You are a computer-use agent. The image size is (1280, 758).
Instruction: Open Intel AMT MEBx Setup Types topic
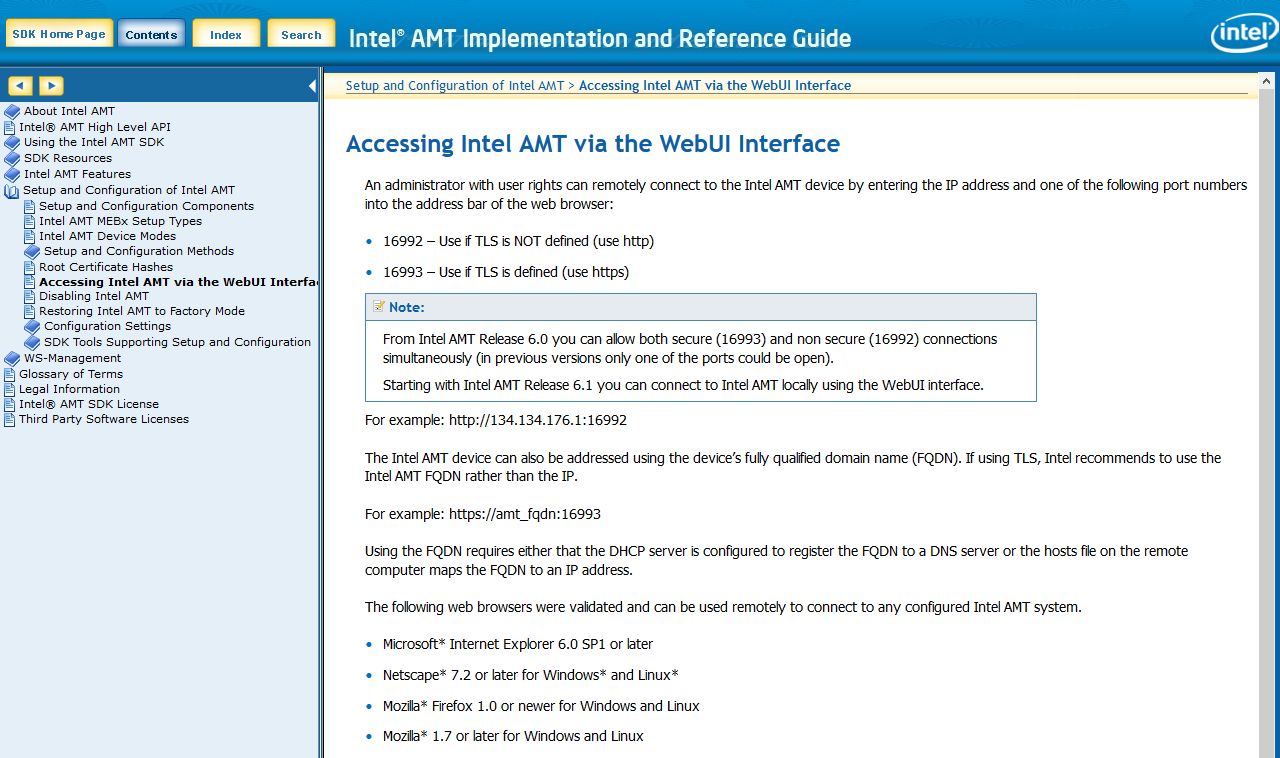click(x=121, y=221)
